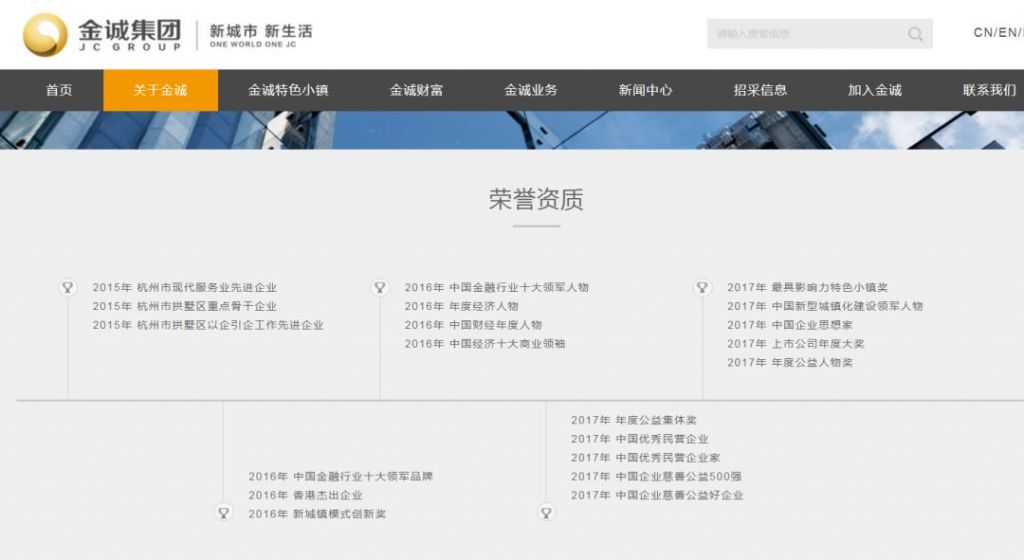The image size is (1024, 560).
Task: Click trophy icon beside 2016 新城镇模式创新奖
Action: click(224, 513)
